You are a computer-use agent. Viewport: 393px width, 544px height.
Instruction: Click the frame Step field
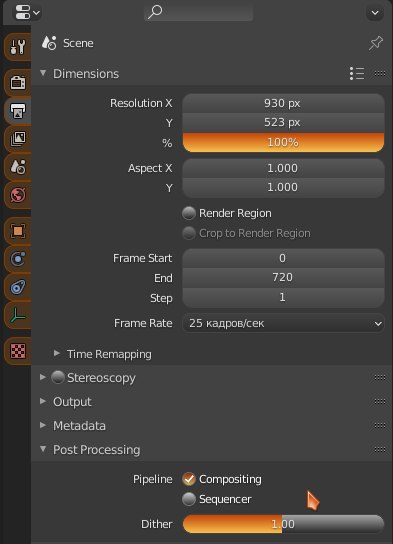pyautogui.click(x=283, y=297)
